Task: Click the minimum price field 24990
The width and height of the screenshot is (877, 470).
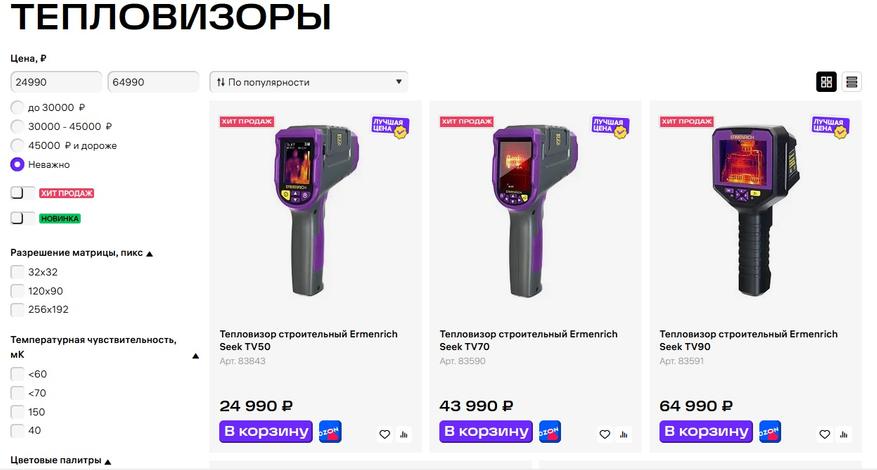Action: [x=56, y=82]
